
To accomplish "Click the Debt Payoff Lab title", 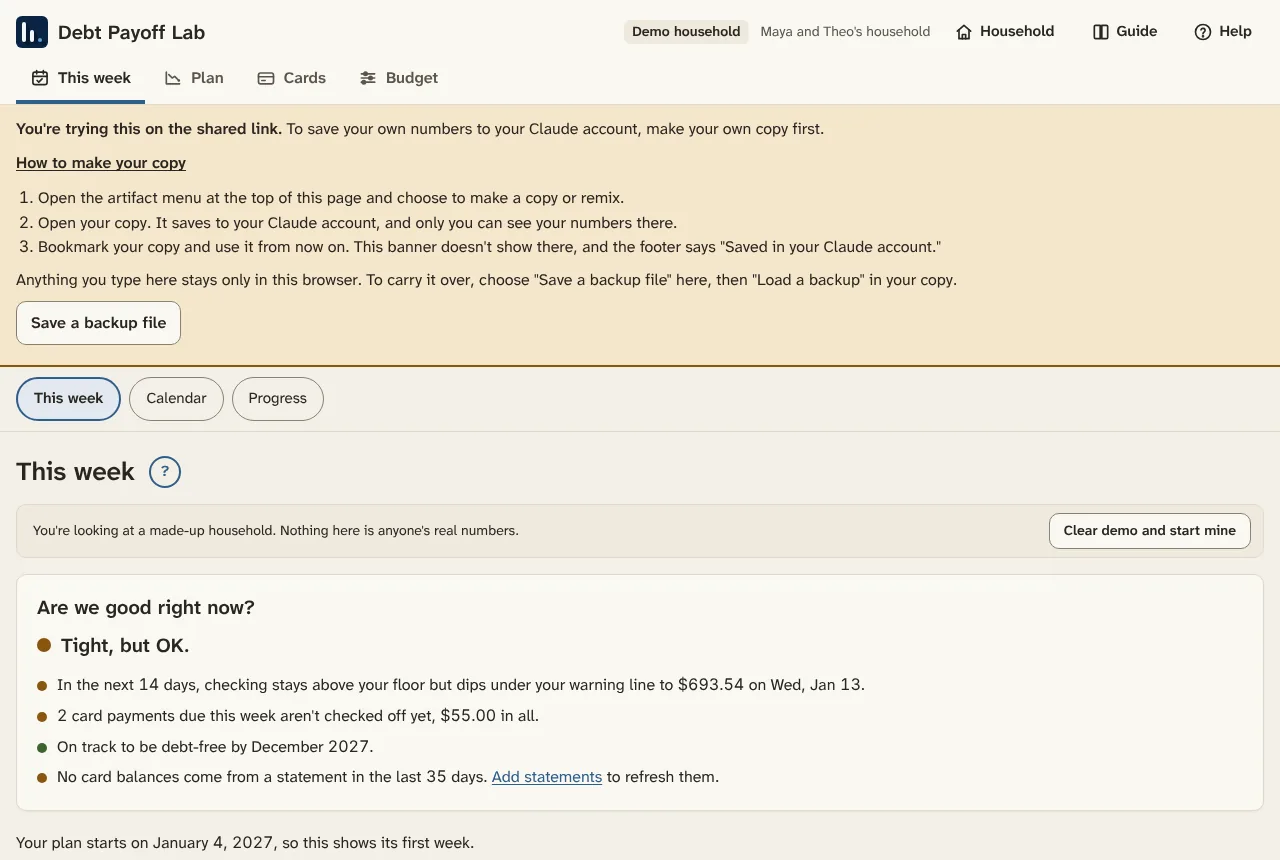I will (x=131, y=32).
